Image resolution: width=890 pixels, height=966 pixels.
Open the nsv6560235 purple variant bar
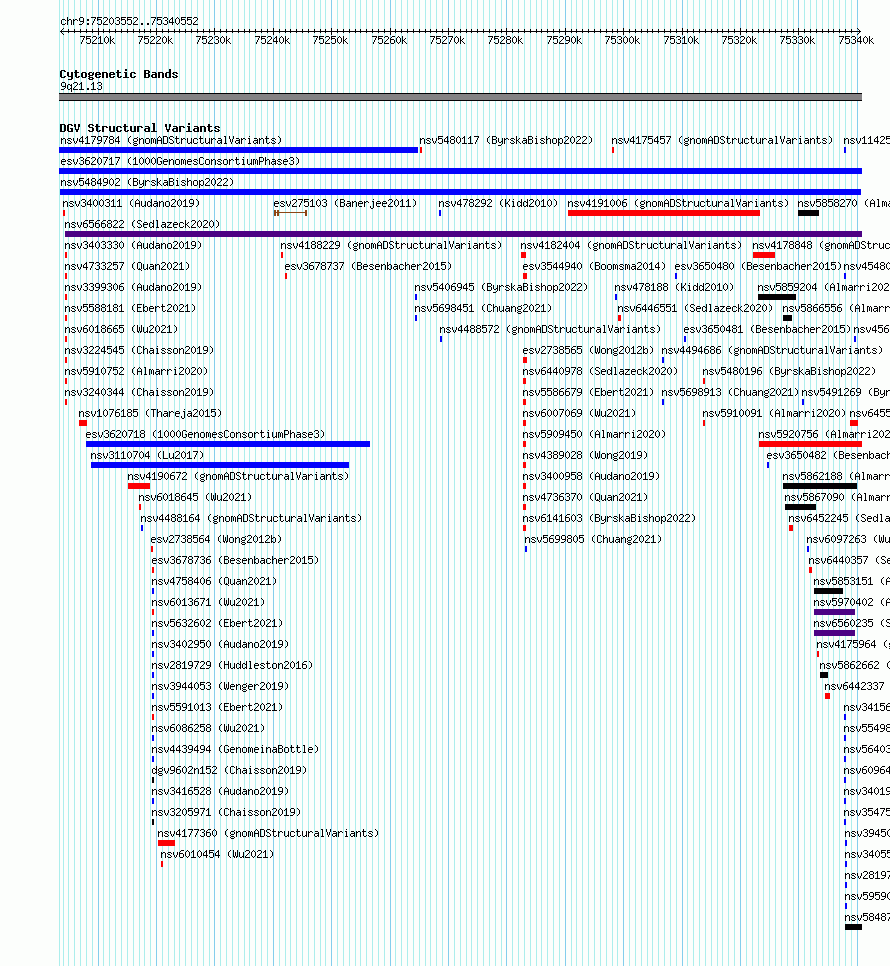pos(835,633)
